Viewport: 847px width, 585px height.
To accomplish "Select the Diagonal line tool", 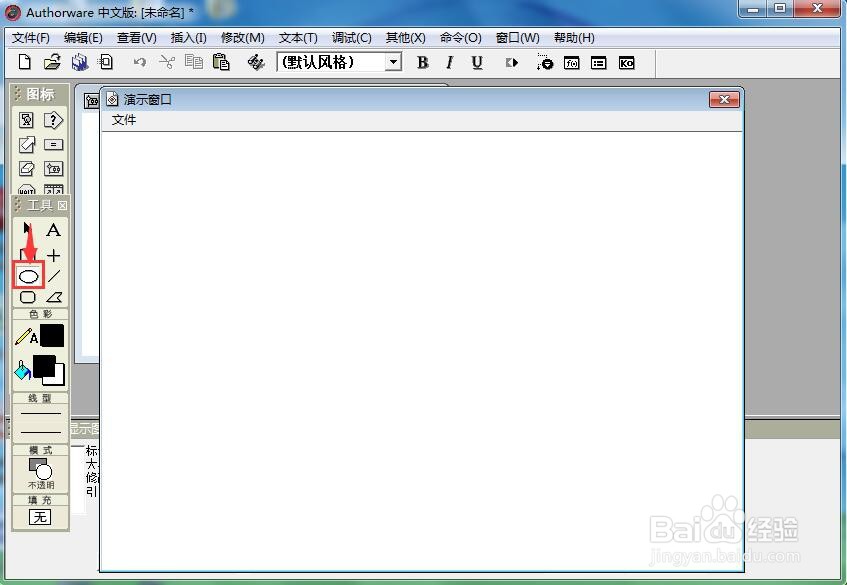I will point(53,277).
